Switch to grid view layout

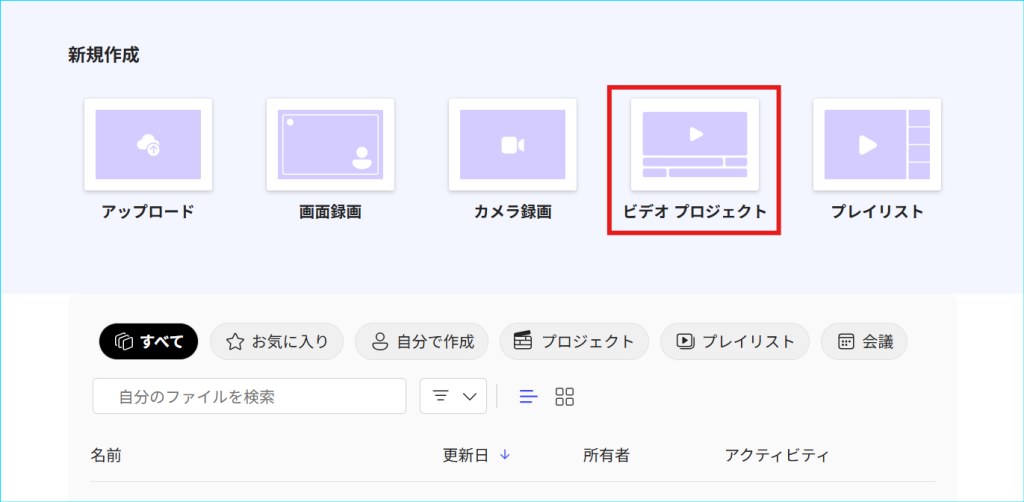click(x=565, y=397)
